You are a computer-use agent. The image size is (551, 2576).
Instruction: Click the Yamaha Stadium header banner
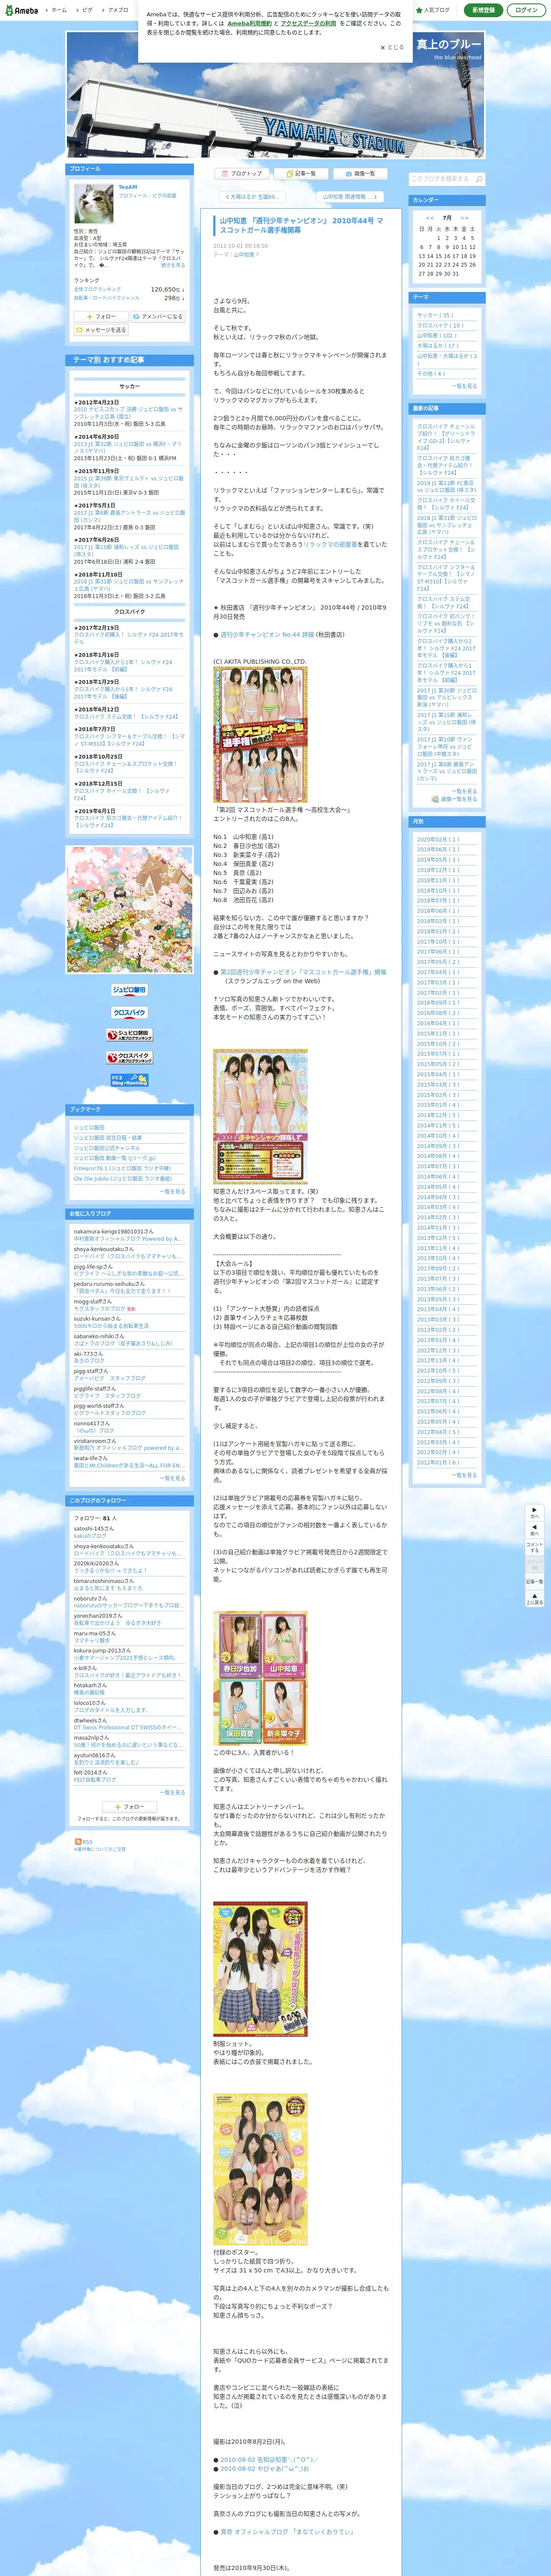point(275,95)
